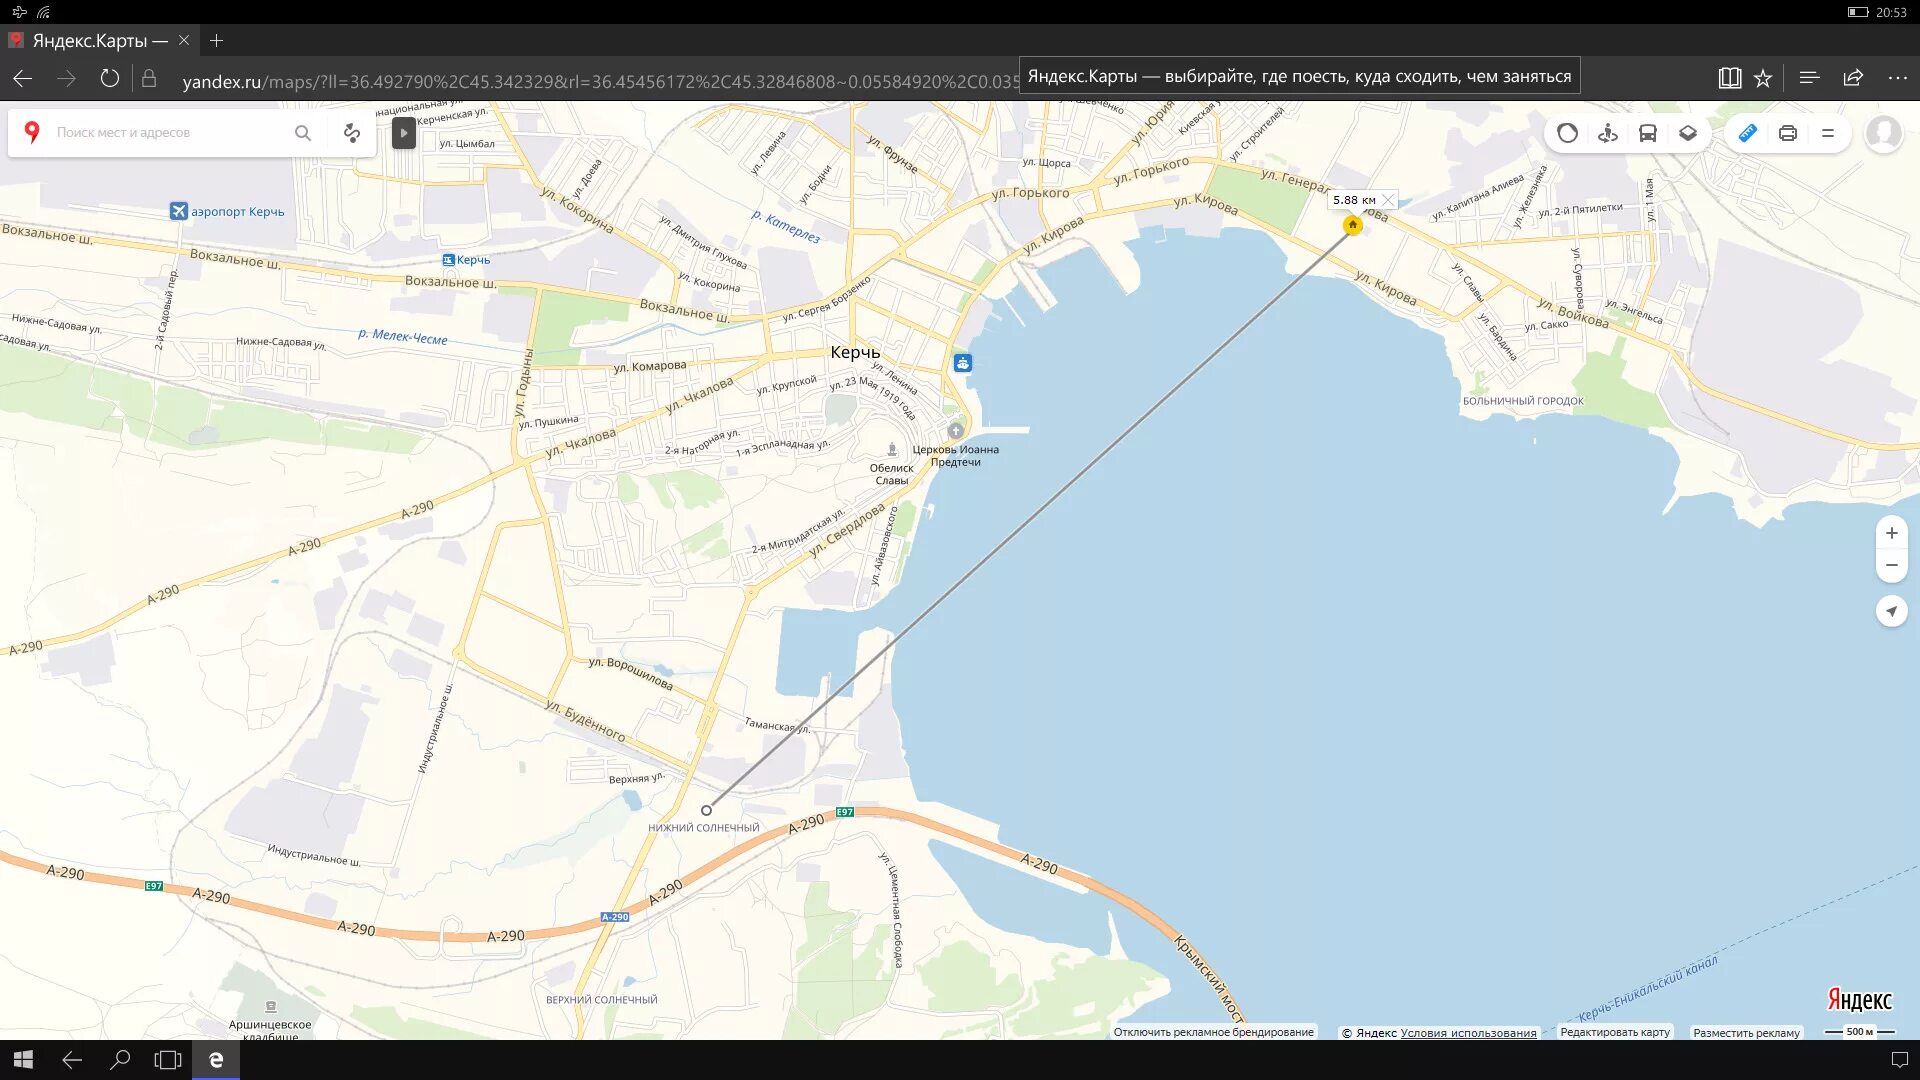
Task: Click 'НИЖНИЙ СОЛНЕЧНЫЙ' district label
Action: [x=704, y=828]
